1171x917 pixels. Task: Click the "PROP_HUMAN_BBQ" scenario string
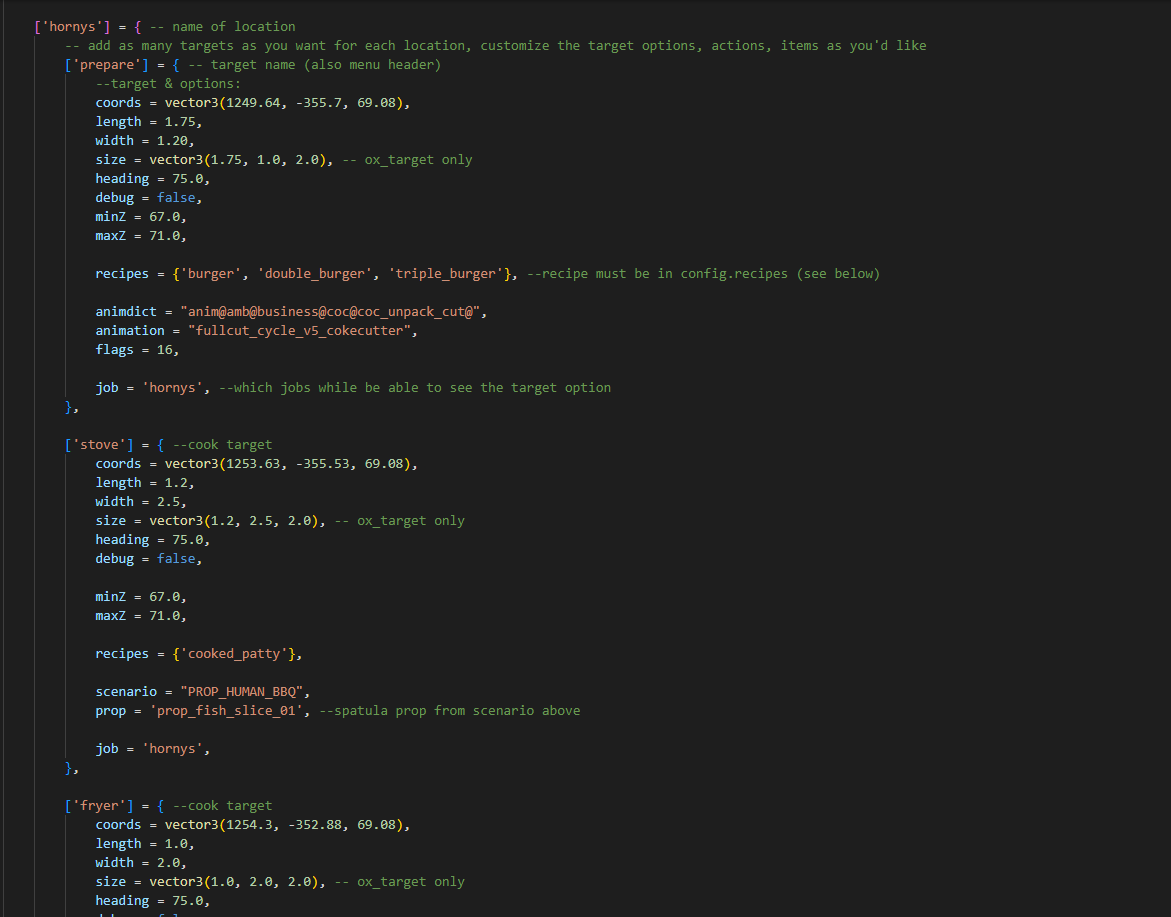tap(245, 691)
